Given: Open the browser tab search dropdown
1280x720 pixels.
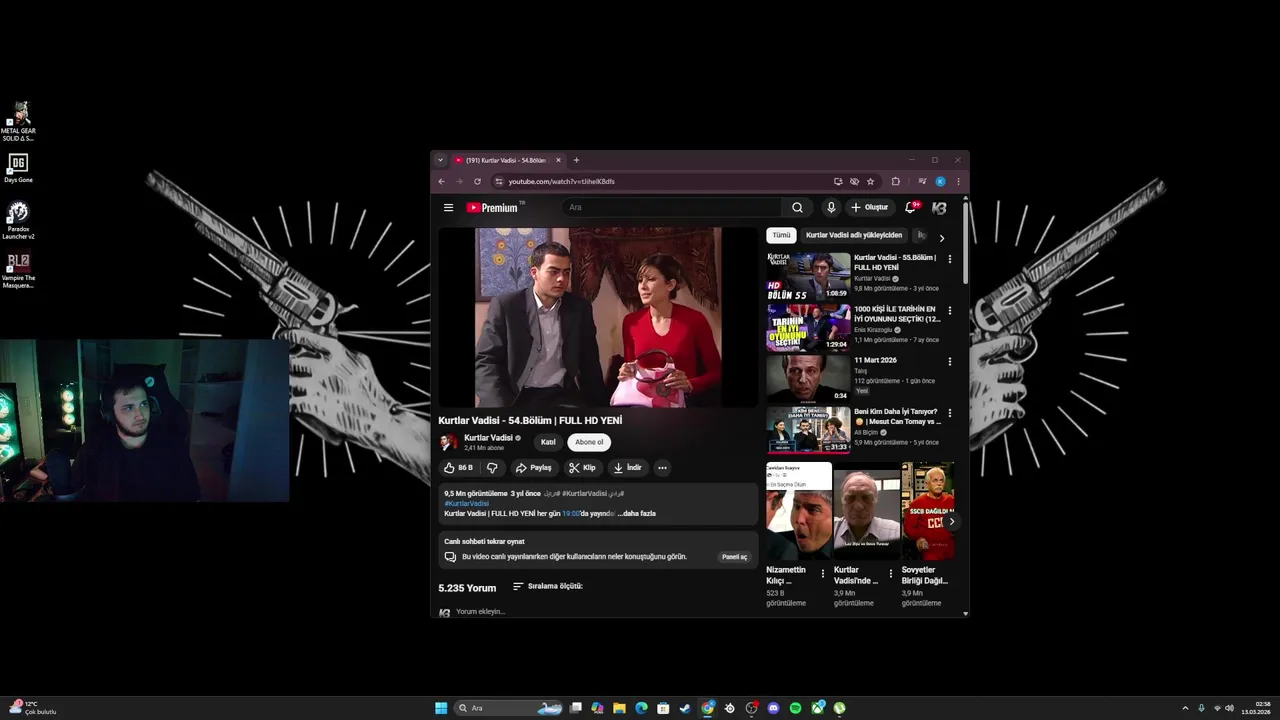Looking at the screenshot, I should 440,160.
